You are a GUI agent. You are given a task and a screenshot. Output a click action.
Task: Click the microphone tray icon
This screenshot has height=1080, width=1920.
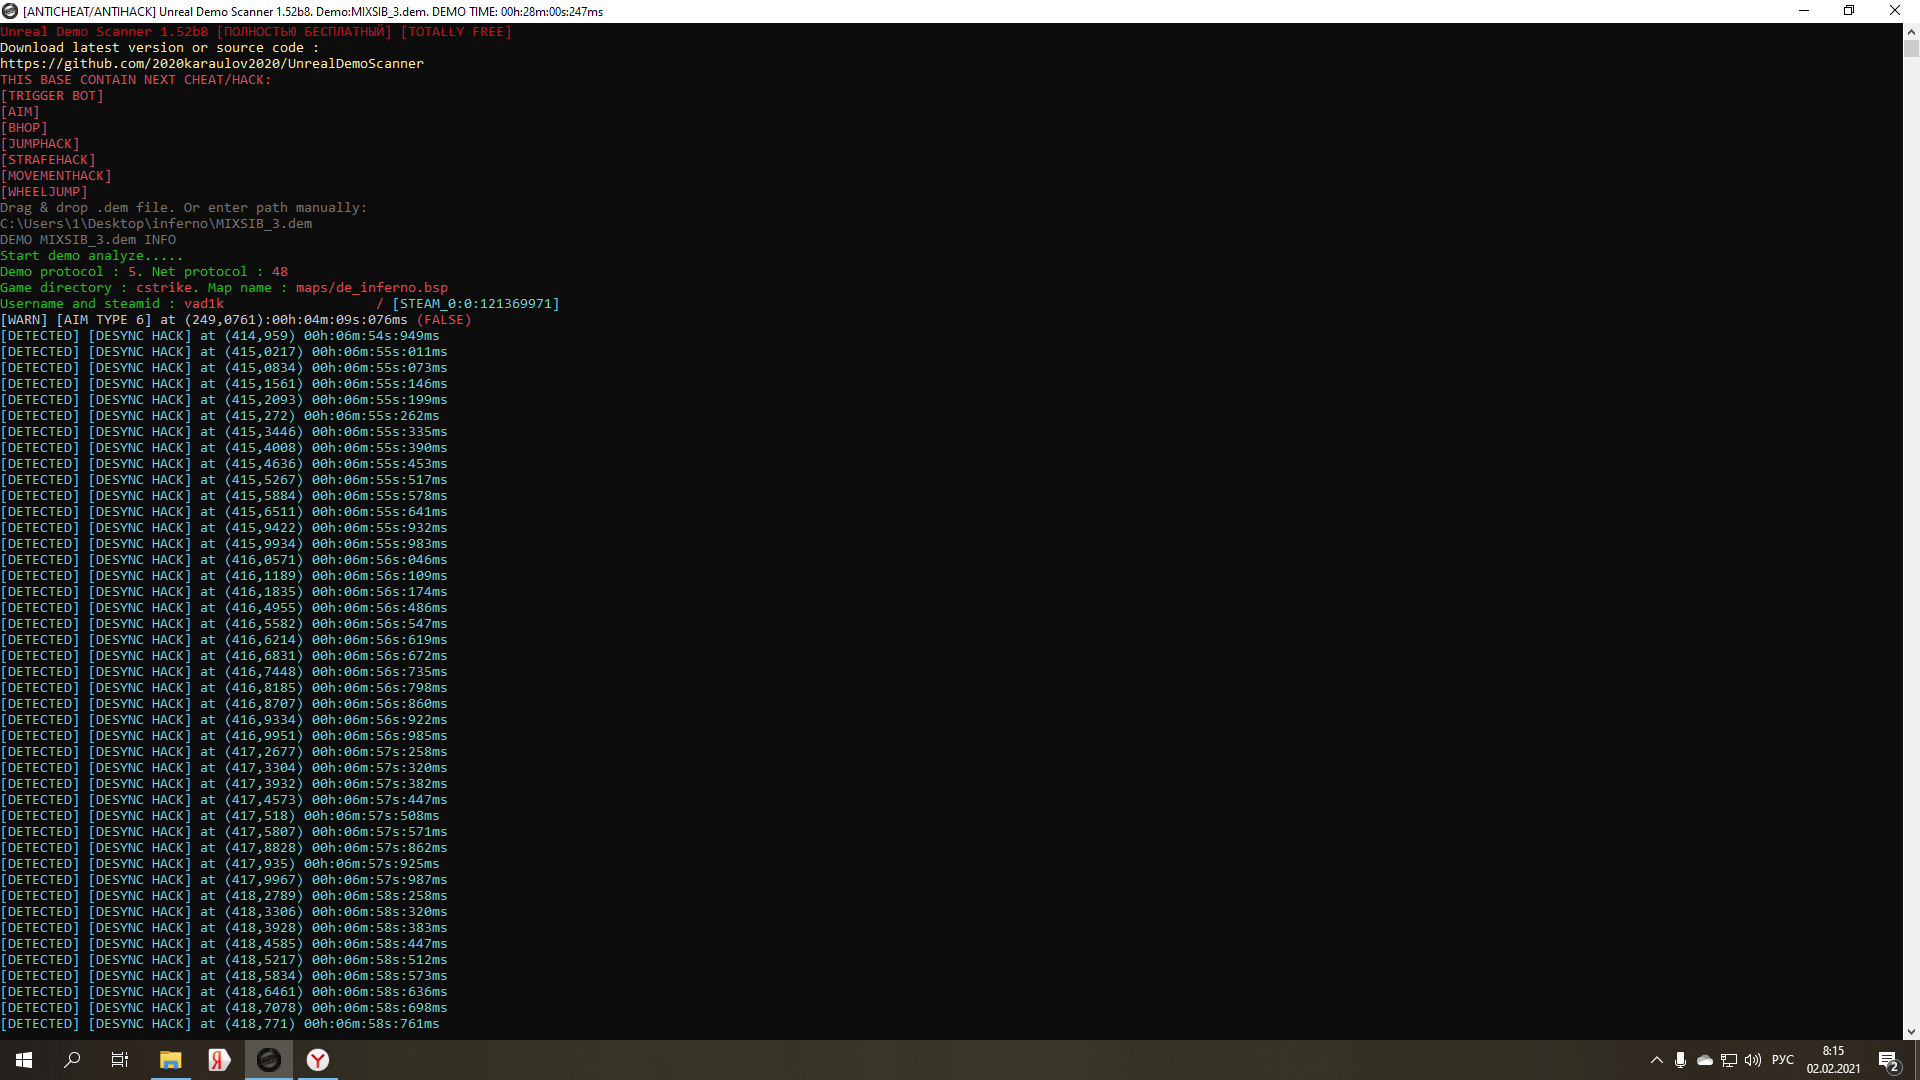point(1680,1060)
